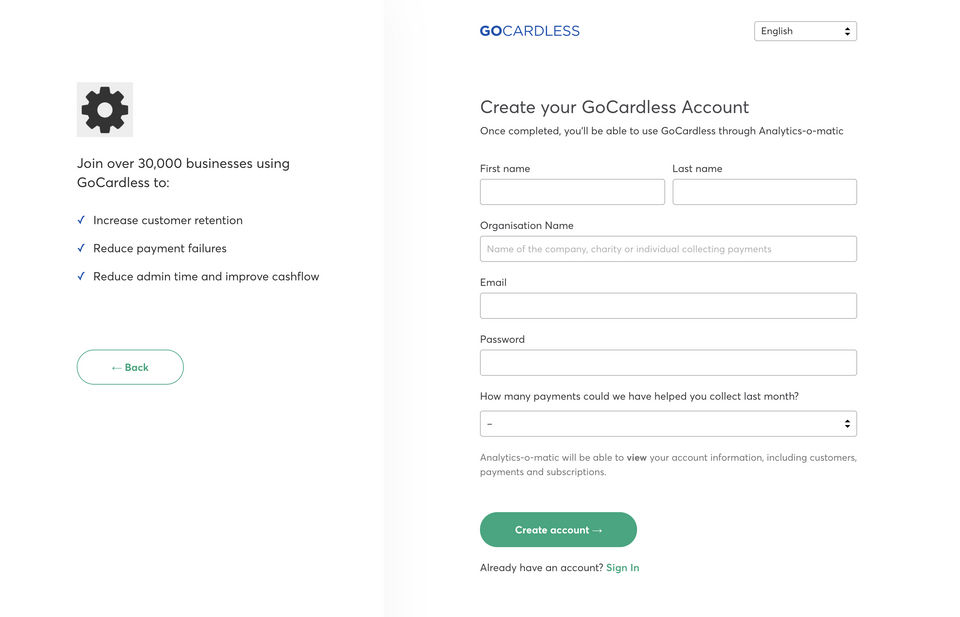This screenshot has width=960, height=617.
Task: Go back using the Back button
Action: point(130,367)
